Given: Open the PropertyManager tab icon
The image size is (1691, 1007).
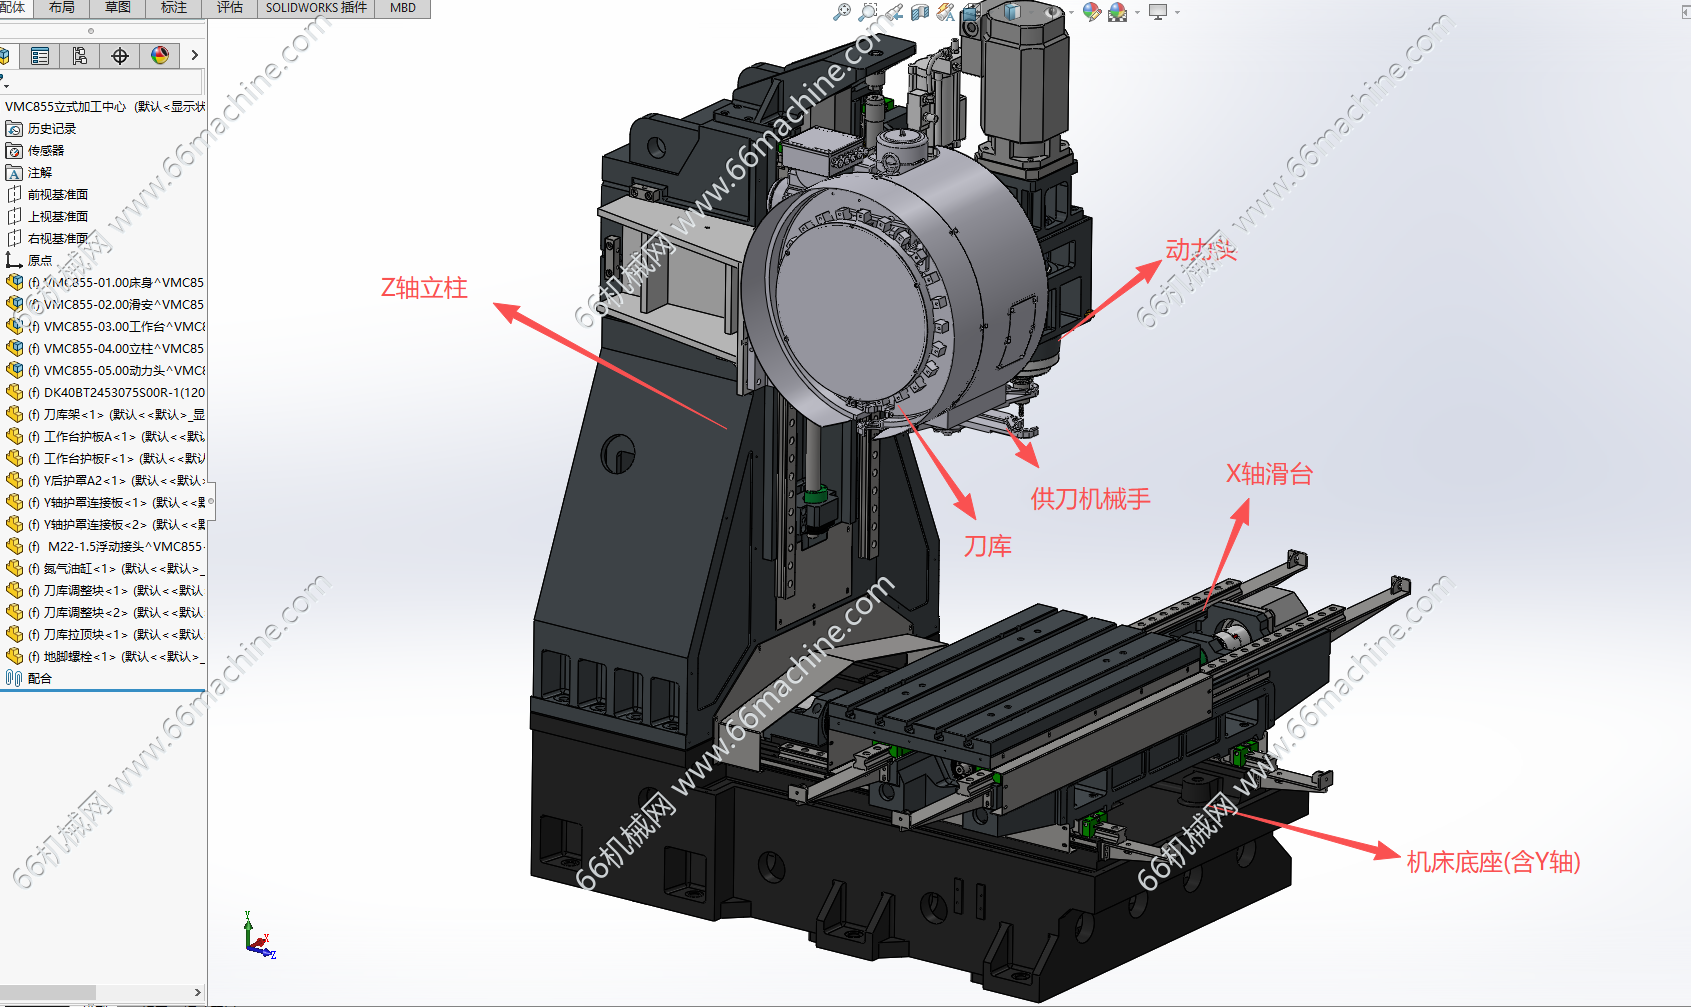Looking at the screenshot, I should click(x=40, y=56).
